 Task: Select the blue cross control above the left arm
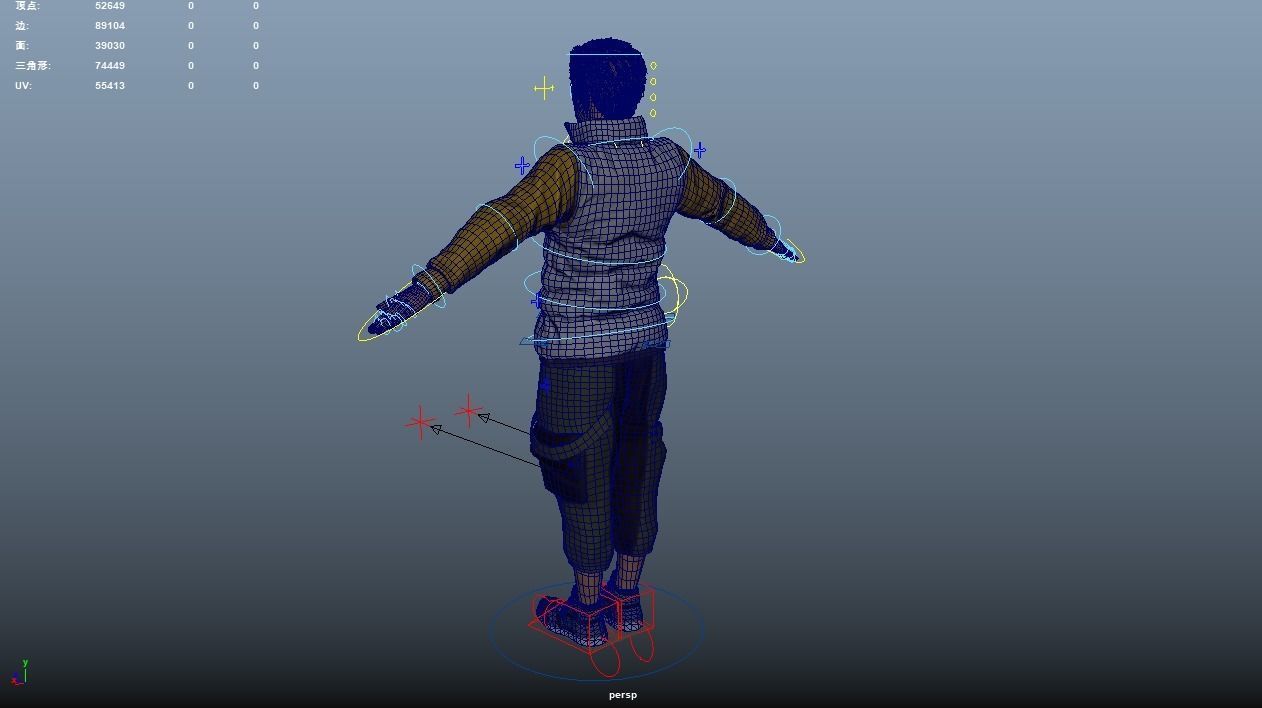point(522,165)
